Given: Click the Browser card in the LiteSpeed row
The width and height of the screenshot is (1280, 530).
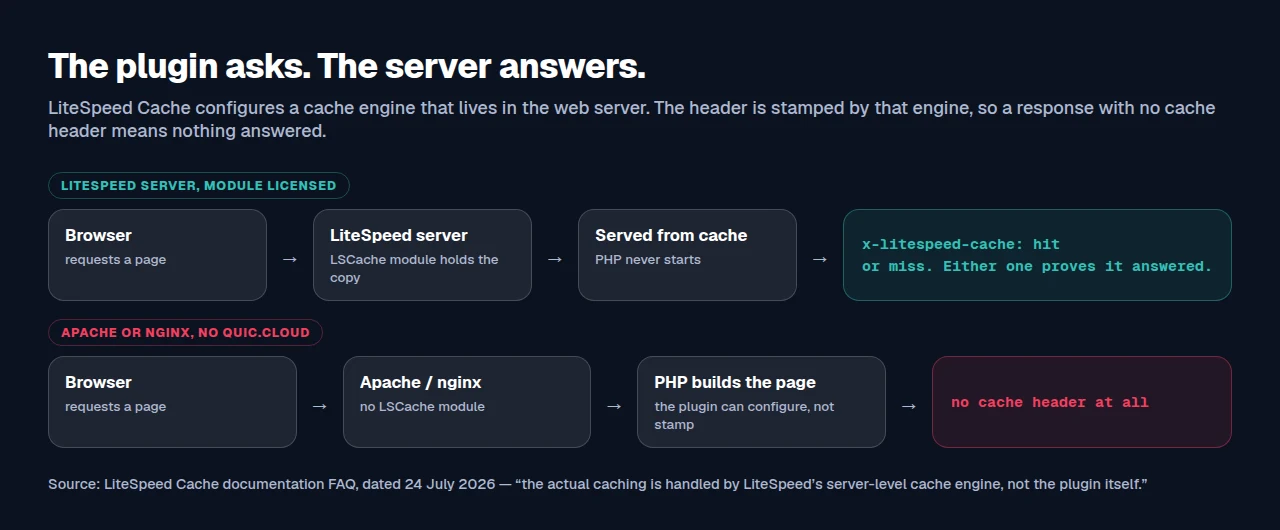Looking at the screenshot, I should [x=157, y=255].
